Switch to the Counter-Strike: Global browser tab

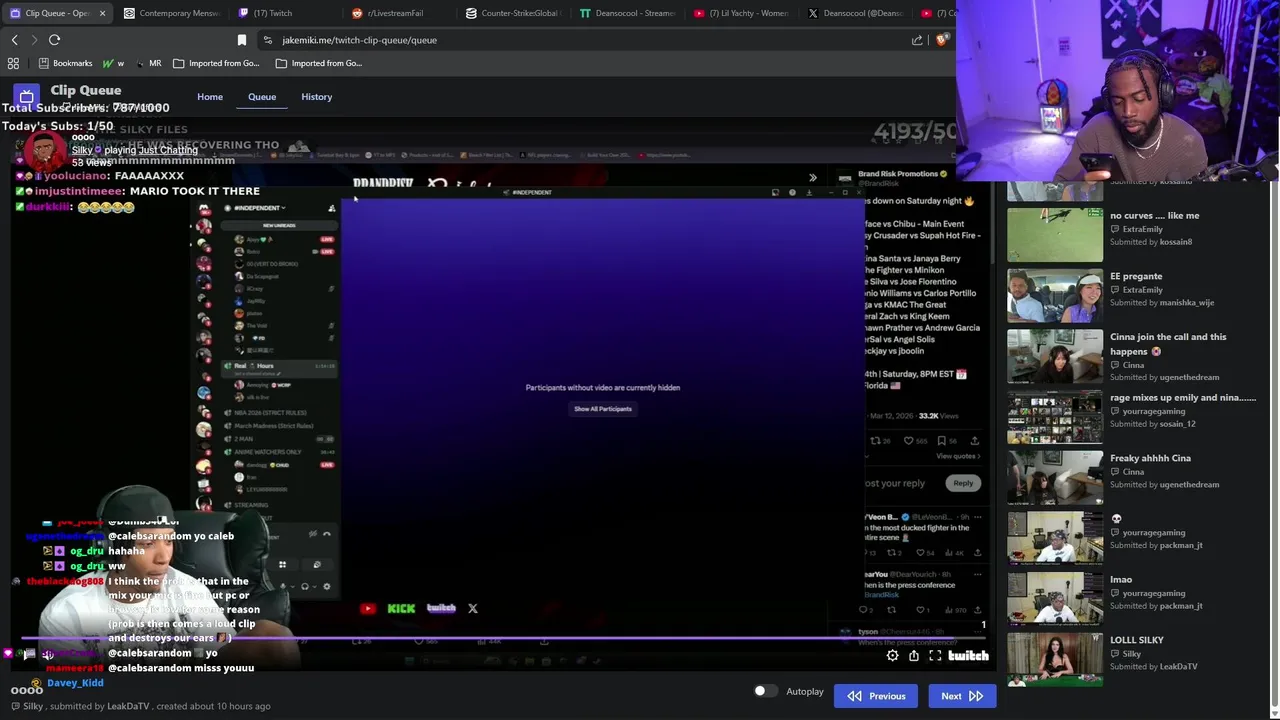coord(512,13)
